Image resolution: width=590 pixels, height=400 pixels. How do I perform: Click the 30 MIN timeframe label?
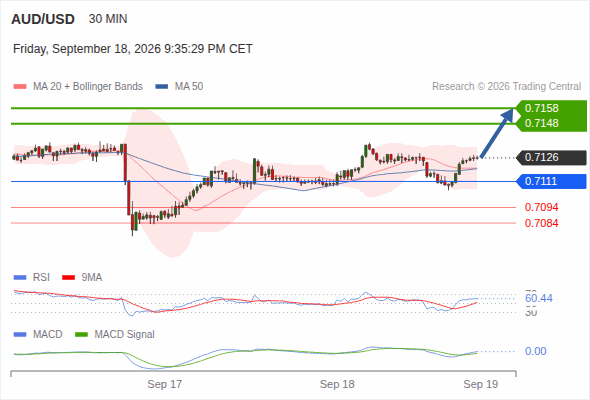[108, 19]
